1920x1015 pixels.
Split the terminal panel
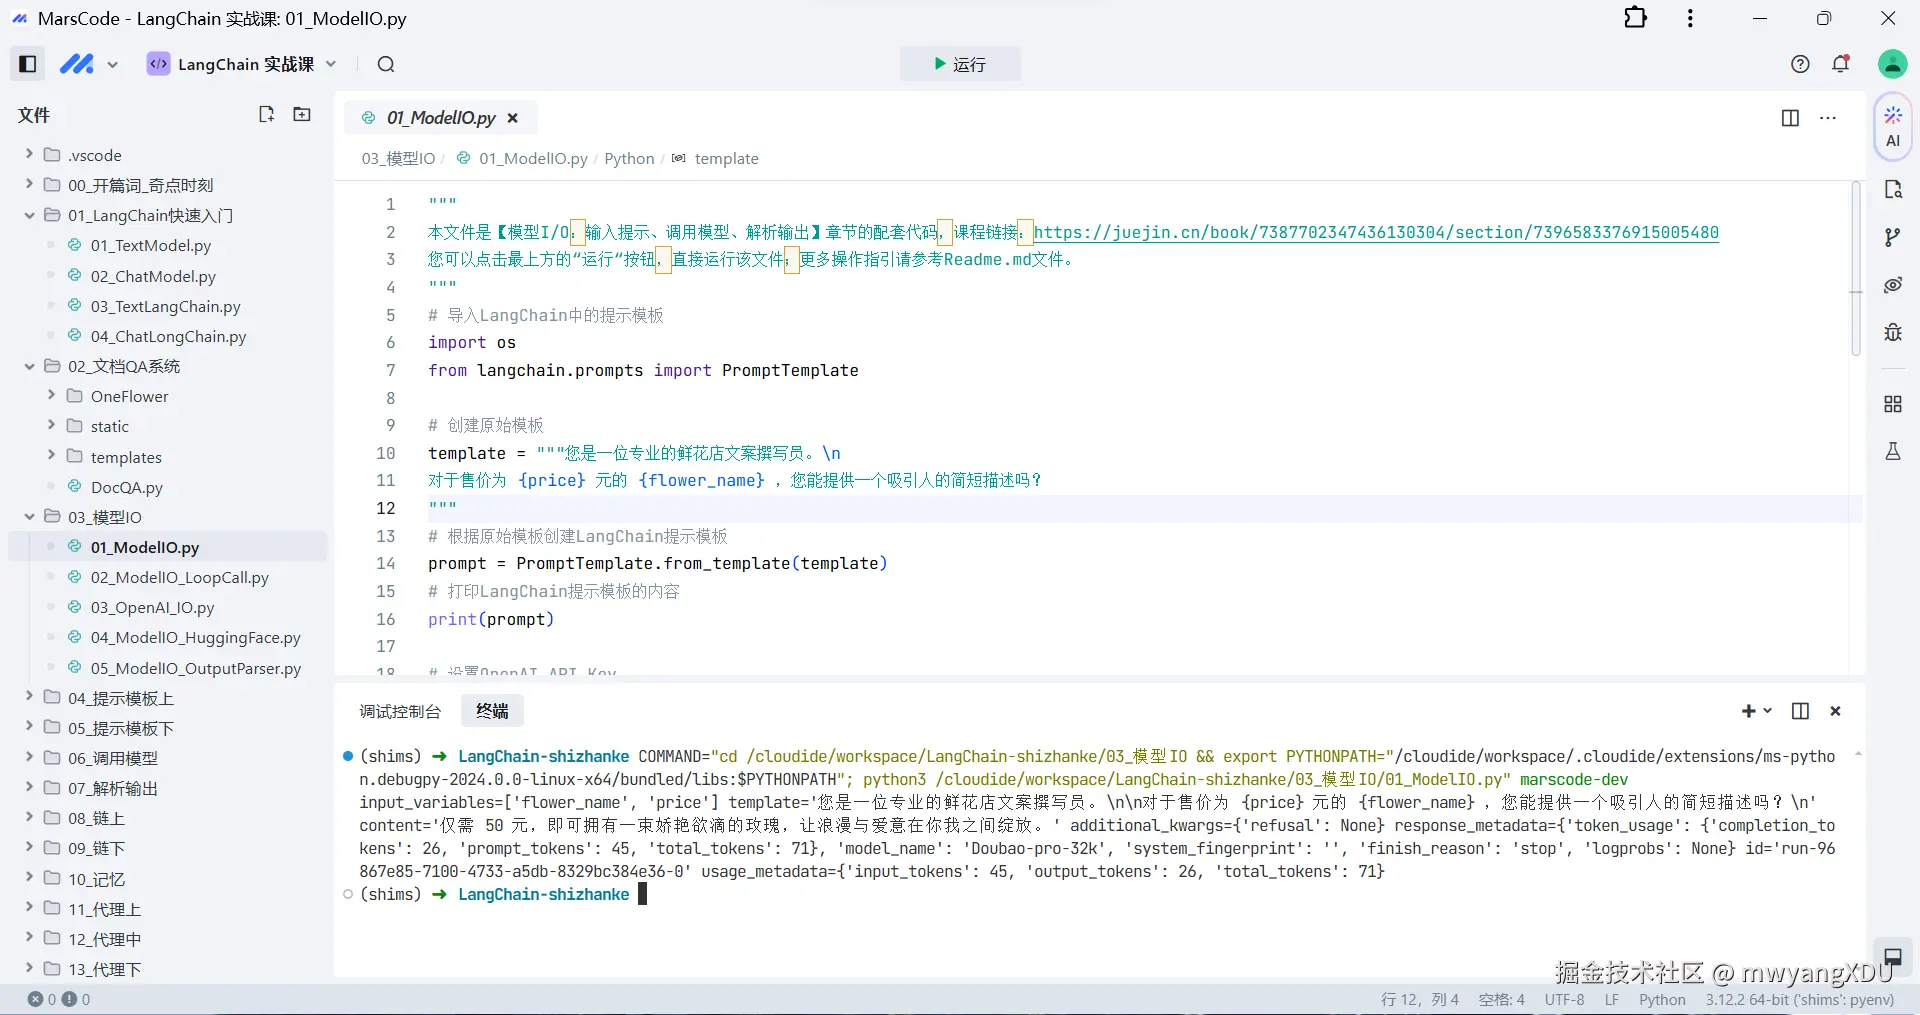pos(1800,711)
